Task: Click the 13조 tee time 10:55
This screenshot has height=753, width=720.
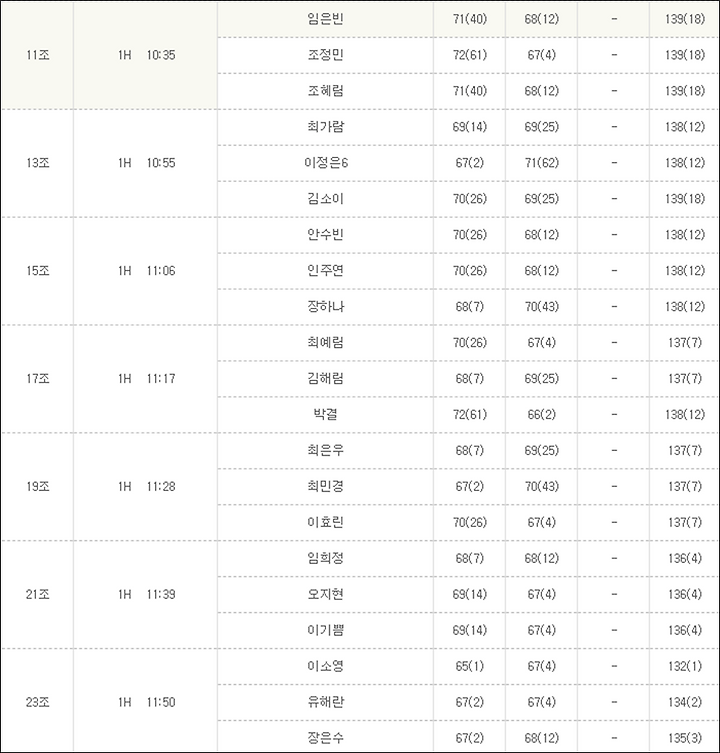Action: click(161, 163)
